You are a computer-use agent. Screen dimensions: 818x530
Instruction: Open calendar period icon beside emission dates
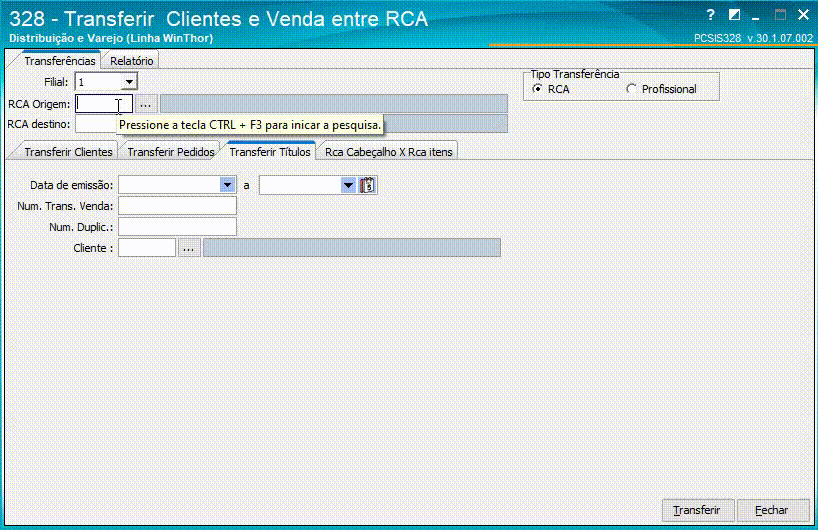[x=368, y=185]
